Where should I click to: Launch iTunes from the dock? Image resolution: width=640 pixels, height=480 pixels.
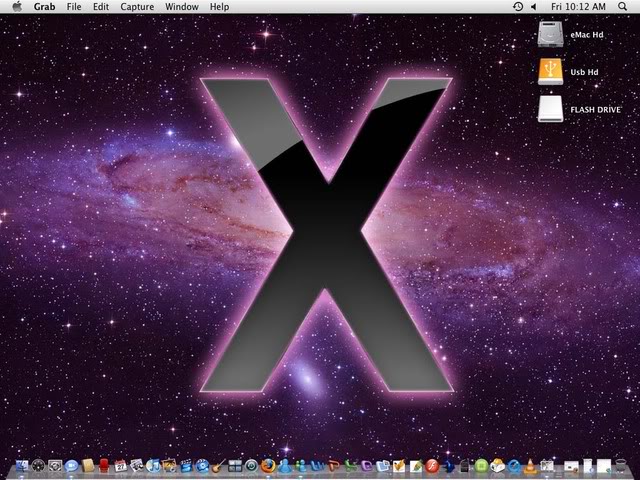[x=153, y=466]
